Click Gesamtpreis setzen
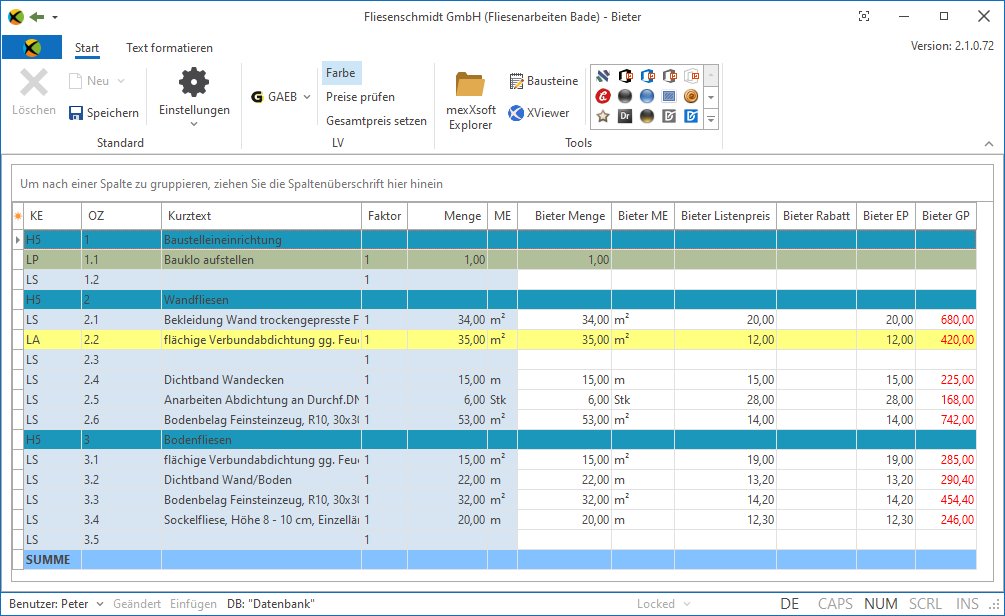The image size is (1005, 616). pyautogui.click(x=376, y=121)
